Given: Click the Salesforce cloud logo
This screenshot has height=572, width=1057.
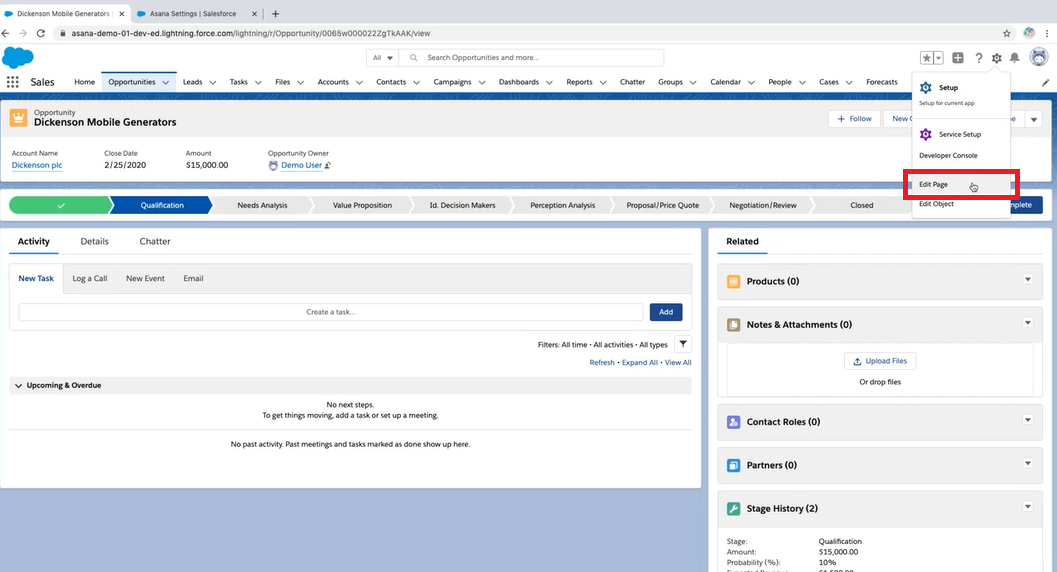Looking at the screenshot, I should (x=18, y=57).
